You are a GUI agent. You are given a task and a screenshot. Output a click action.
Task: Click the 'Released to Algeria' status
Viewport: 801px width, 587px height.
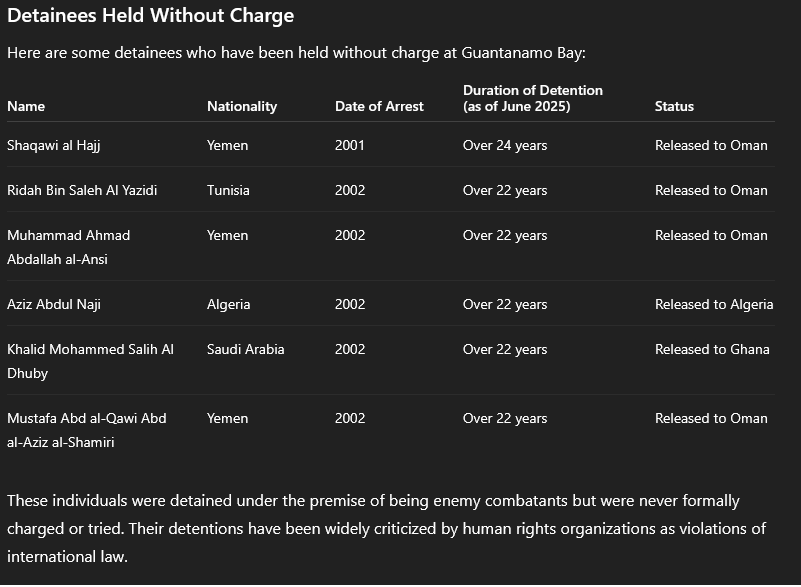[x=714, y=304]
